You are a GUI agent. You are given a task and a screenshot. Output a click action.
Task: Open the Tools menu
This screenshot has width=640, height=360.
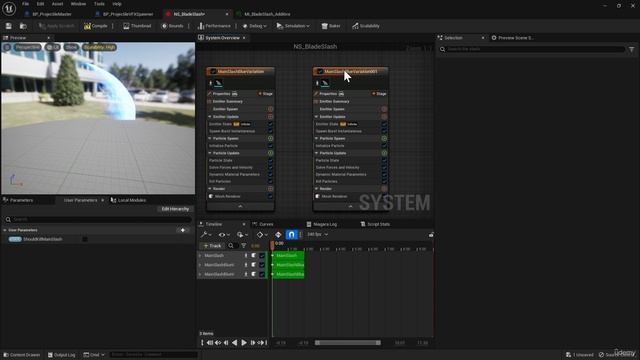pos(99,4)
